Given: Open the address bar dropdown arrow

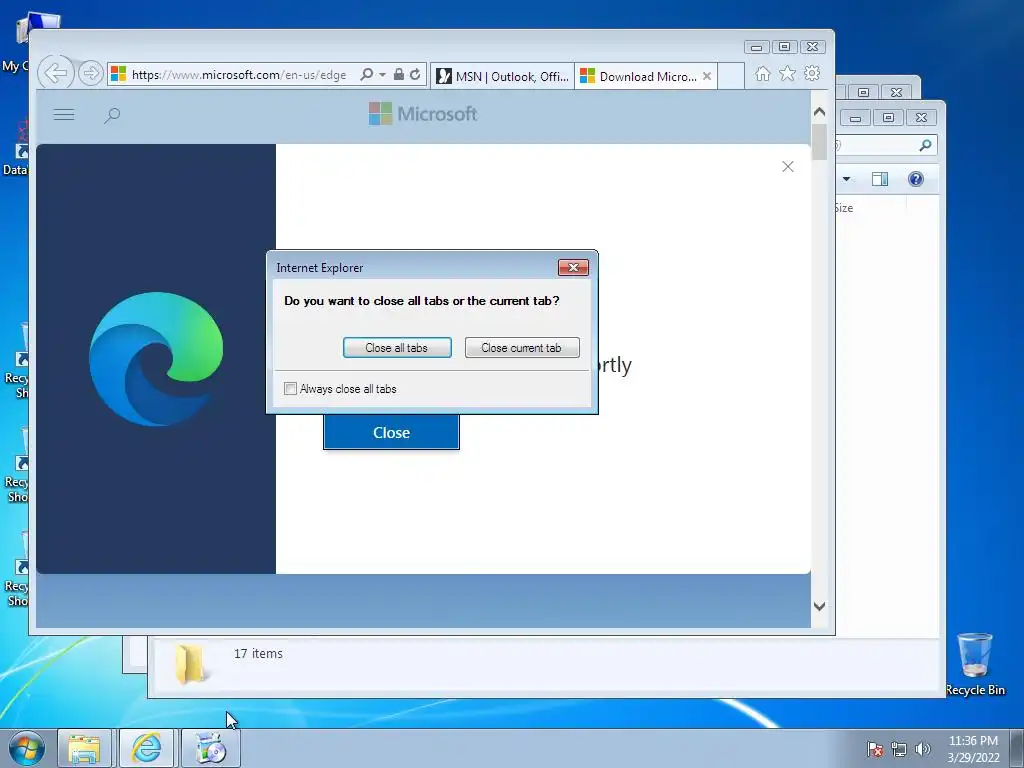Looking at the screenshot, I should pyautogui.click(x=382, y=74).
